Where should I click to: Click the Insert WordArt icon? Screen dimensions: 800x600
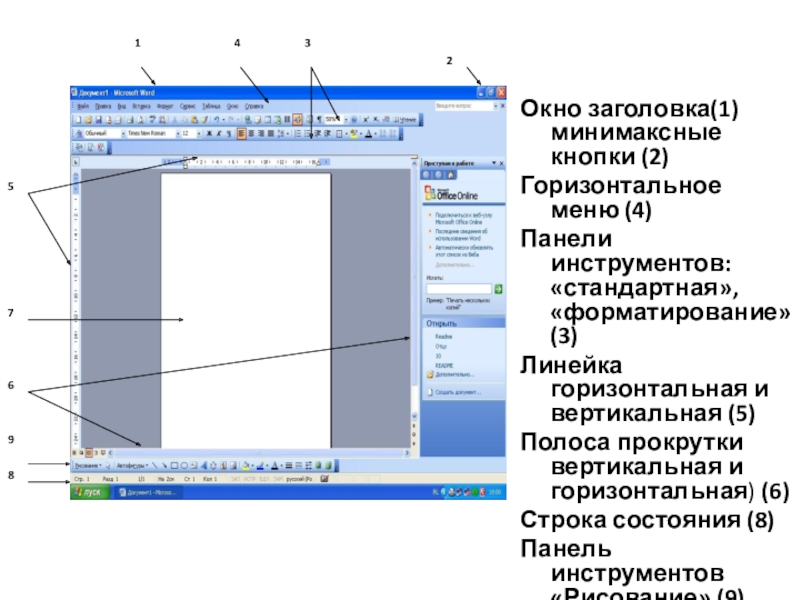pos(204,465)
